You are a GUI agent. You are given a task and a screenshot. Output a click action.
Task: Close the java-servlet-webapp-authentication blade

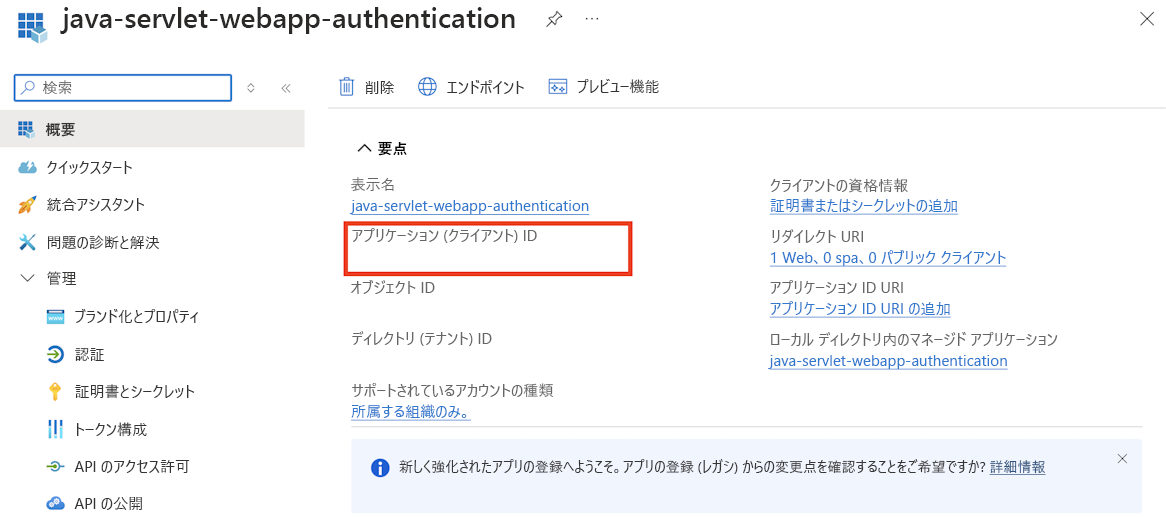coord(1147,20)
